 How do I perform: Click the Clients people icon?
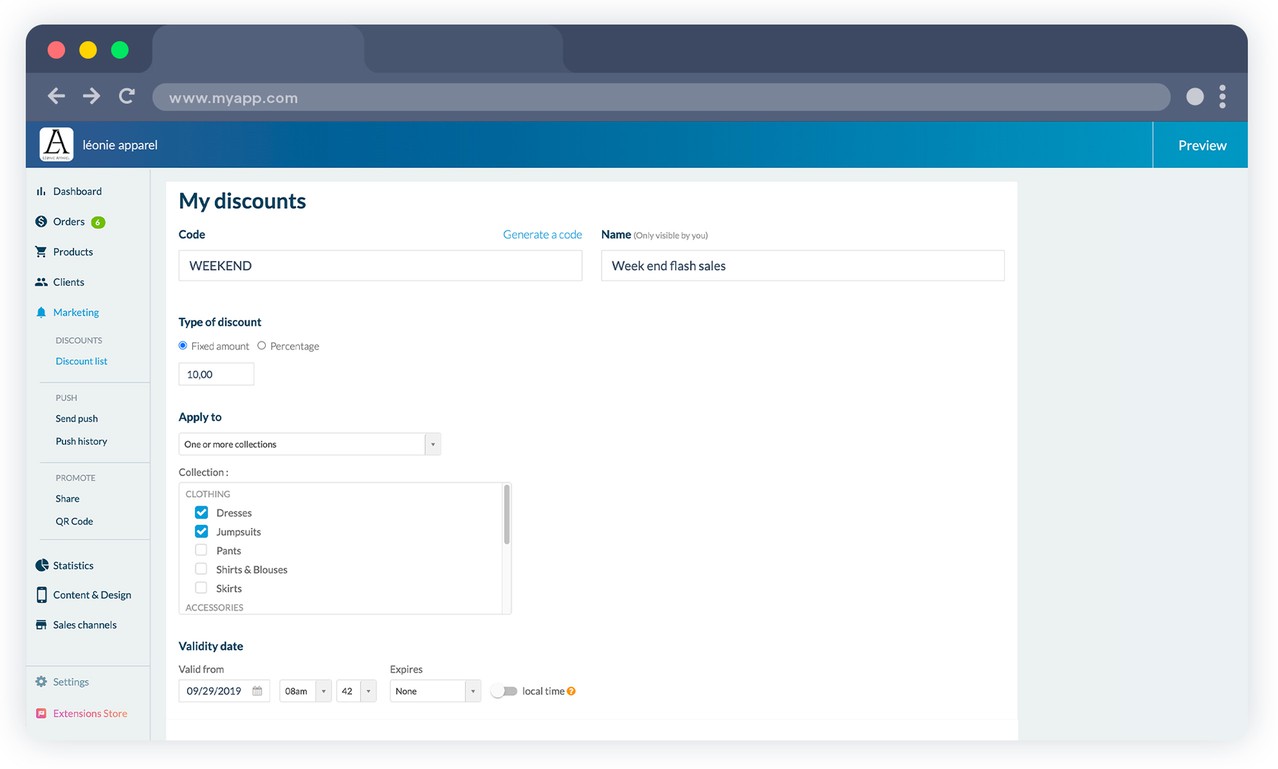coord(41,282)
